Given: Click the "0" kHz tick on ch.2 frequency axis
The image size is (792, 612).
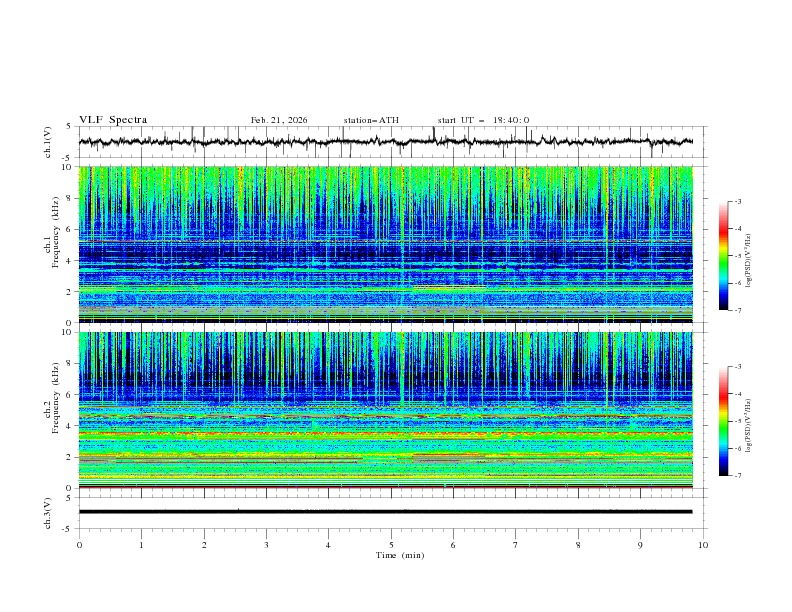Looking at the screenshot, I should pyautogui.click(x=70, y=488).
